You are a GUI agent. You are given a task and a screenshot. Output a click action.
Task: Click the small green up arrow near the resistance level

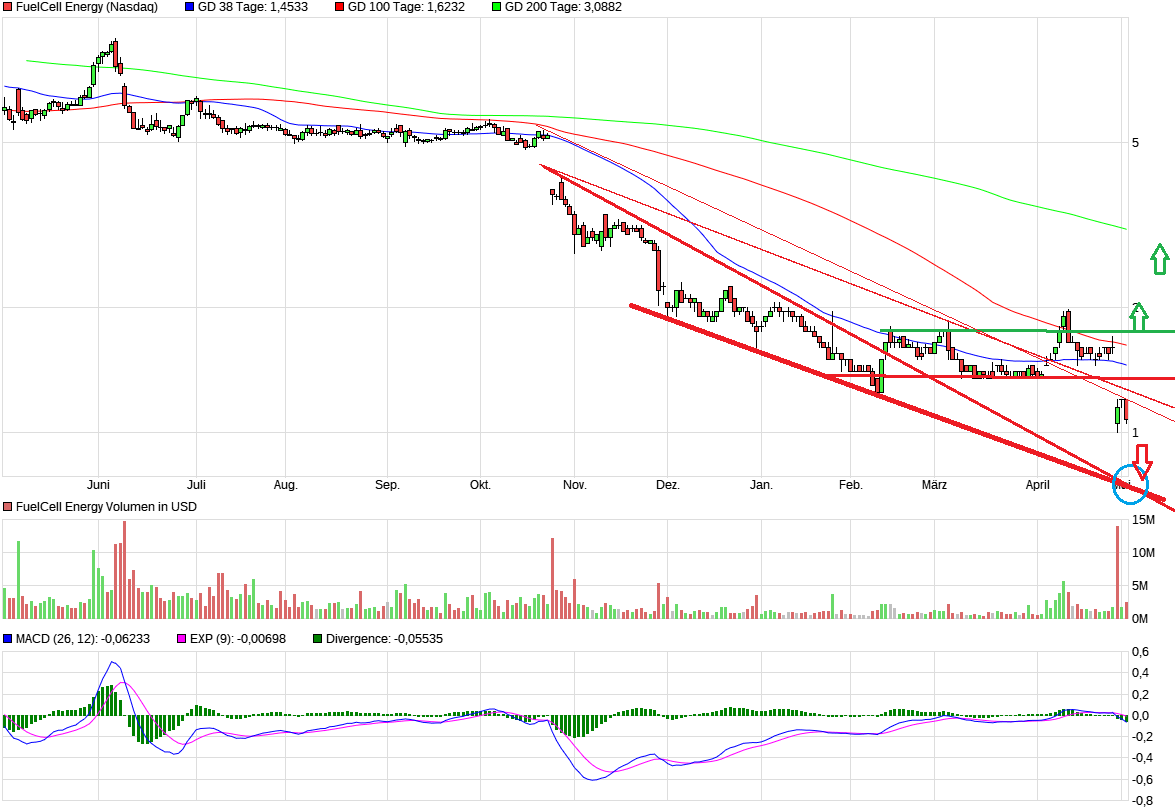pos(1139,318)
